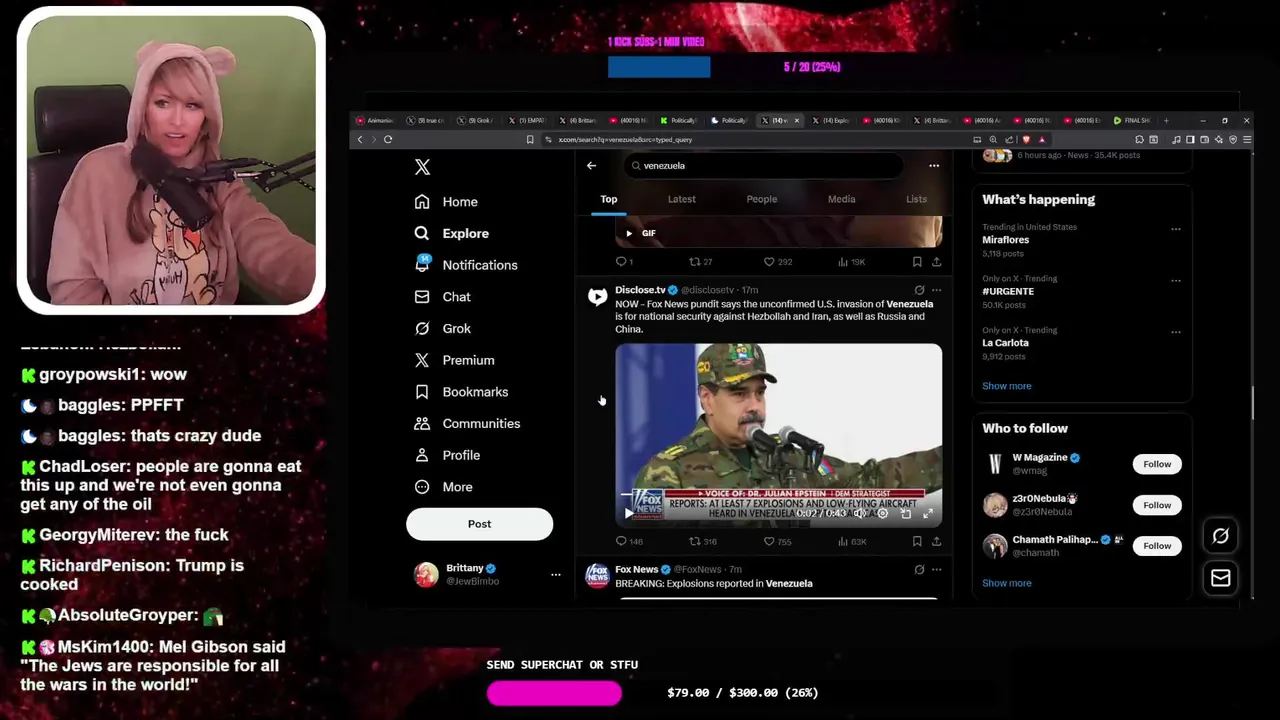Click the X logo in the sidebar
Image resolution: width=1280 pixels, height=720 pixels.
tap(422, 167)
